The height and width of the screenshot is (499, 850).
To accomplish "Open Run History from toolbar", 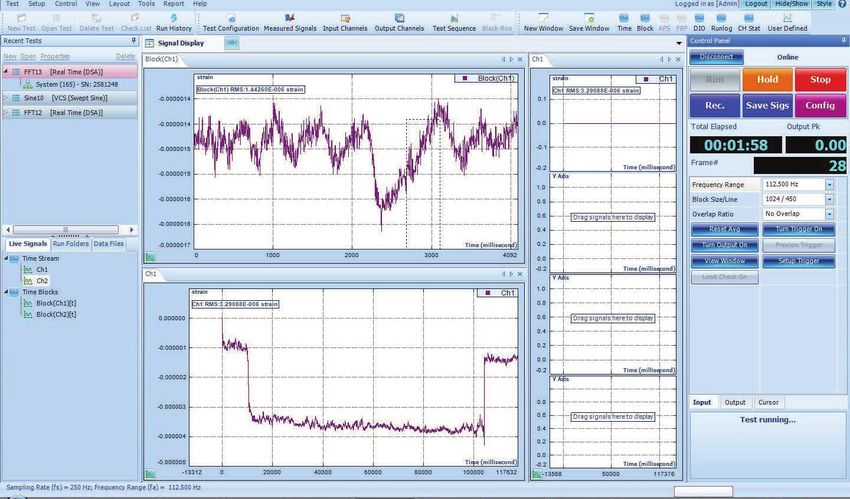I will click(173, 23).
